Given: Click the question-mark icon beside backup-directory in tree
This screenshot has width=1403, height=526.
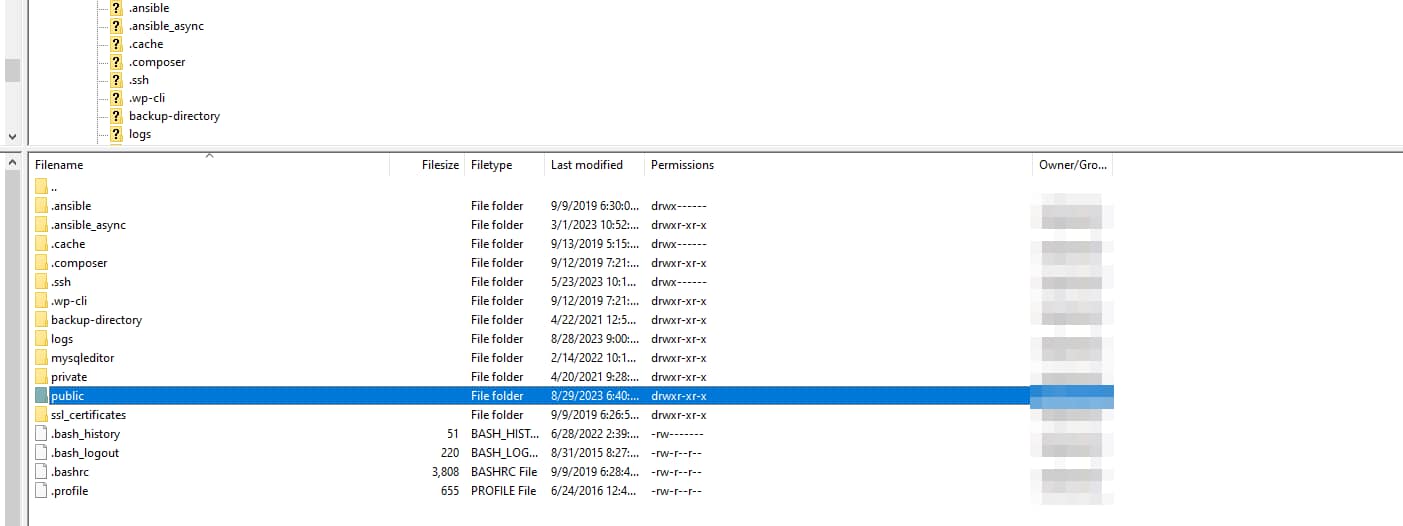Looking at the screenshot, I should tap(117, 116).
